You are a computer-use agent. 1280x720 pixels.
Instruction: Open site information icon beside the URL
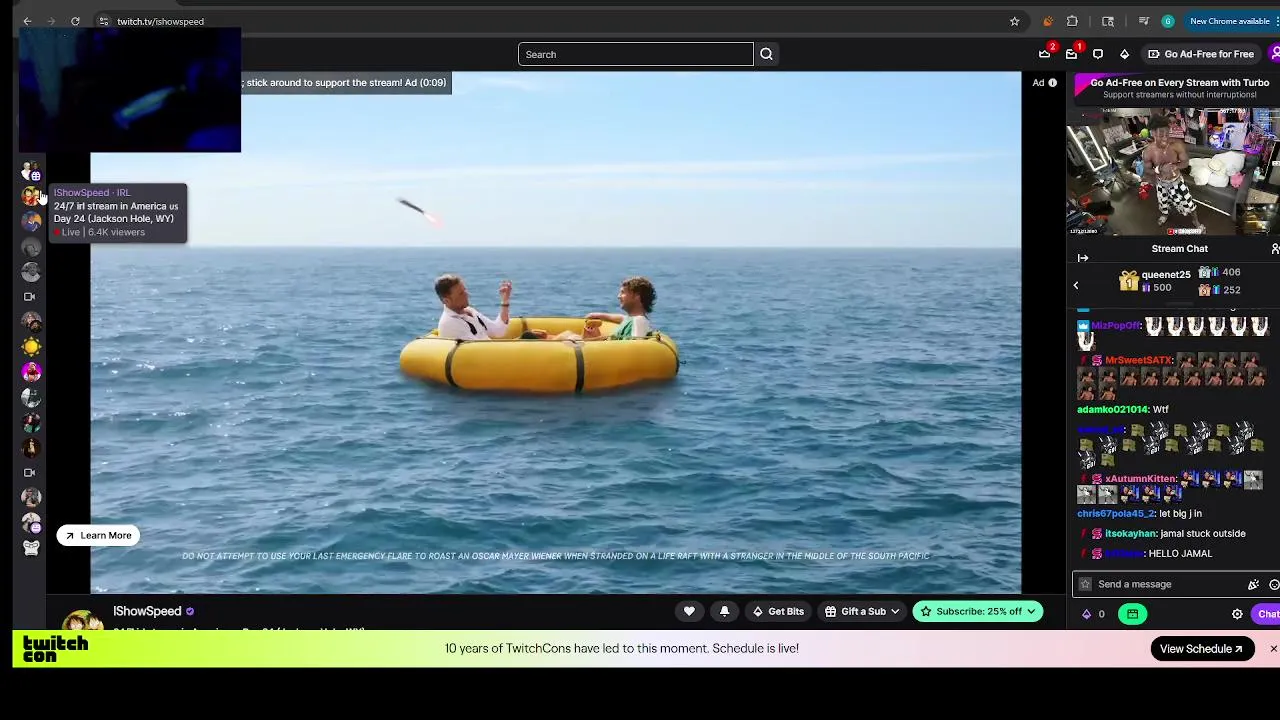point(104,21)
